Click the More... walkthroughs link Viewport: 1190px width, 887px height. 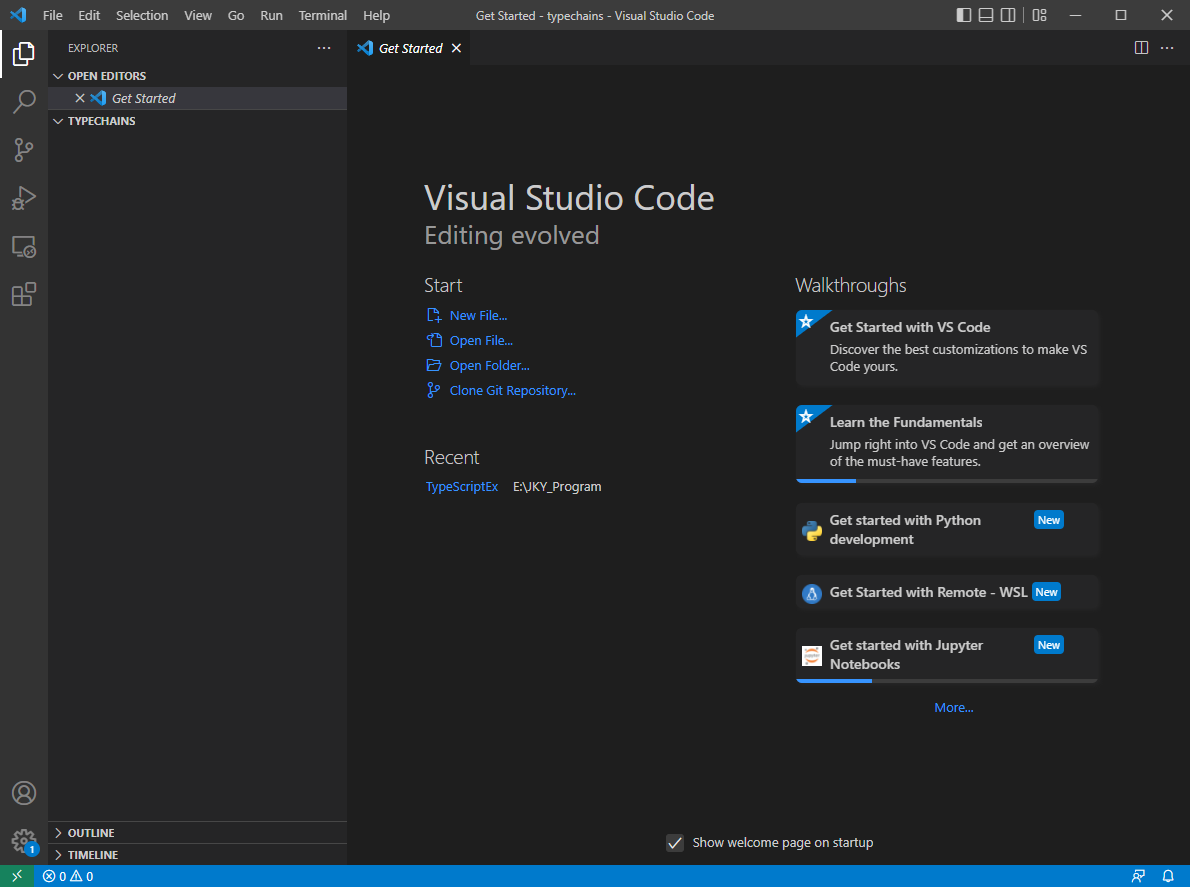click(x=954, y=708)
